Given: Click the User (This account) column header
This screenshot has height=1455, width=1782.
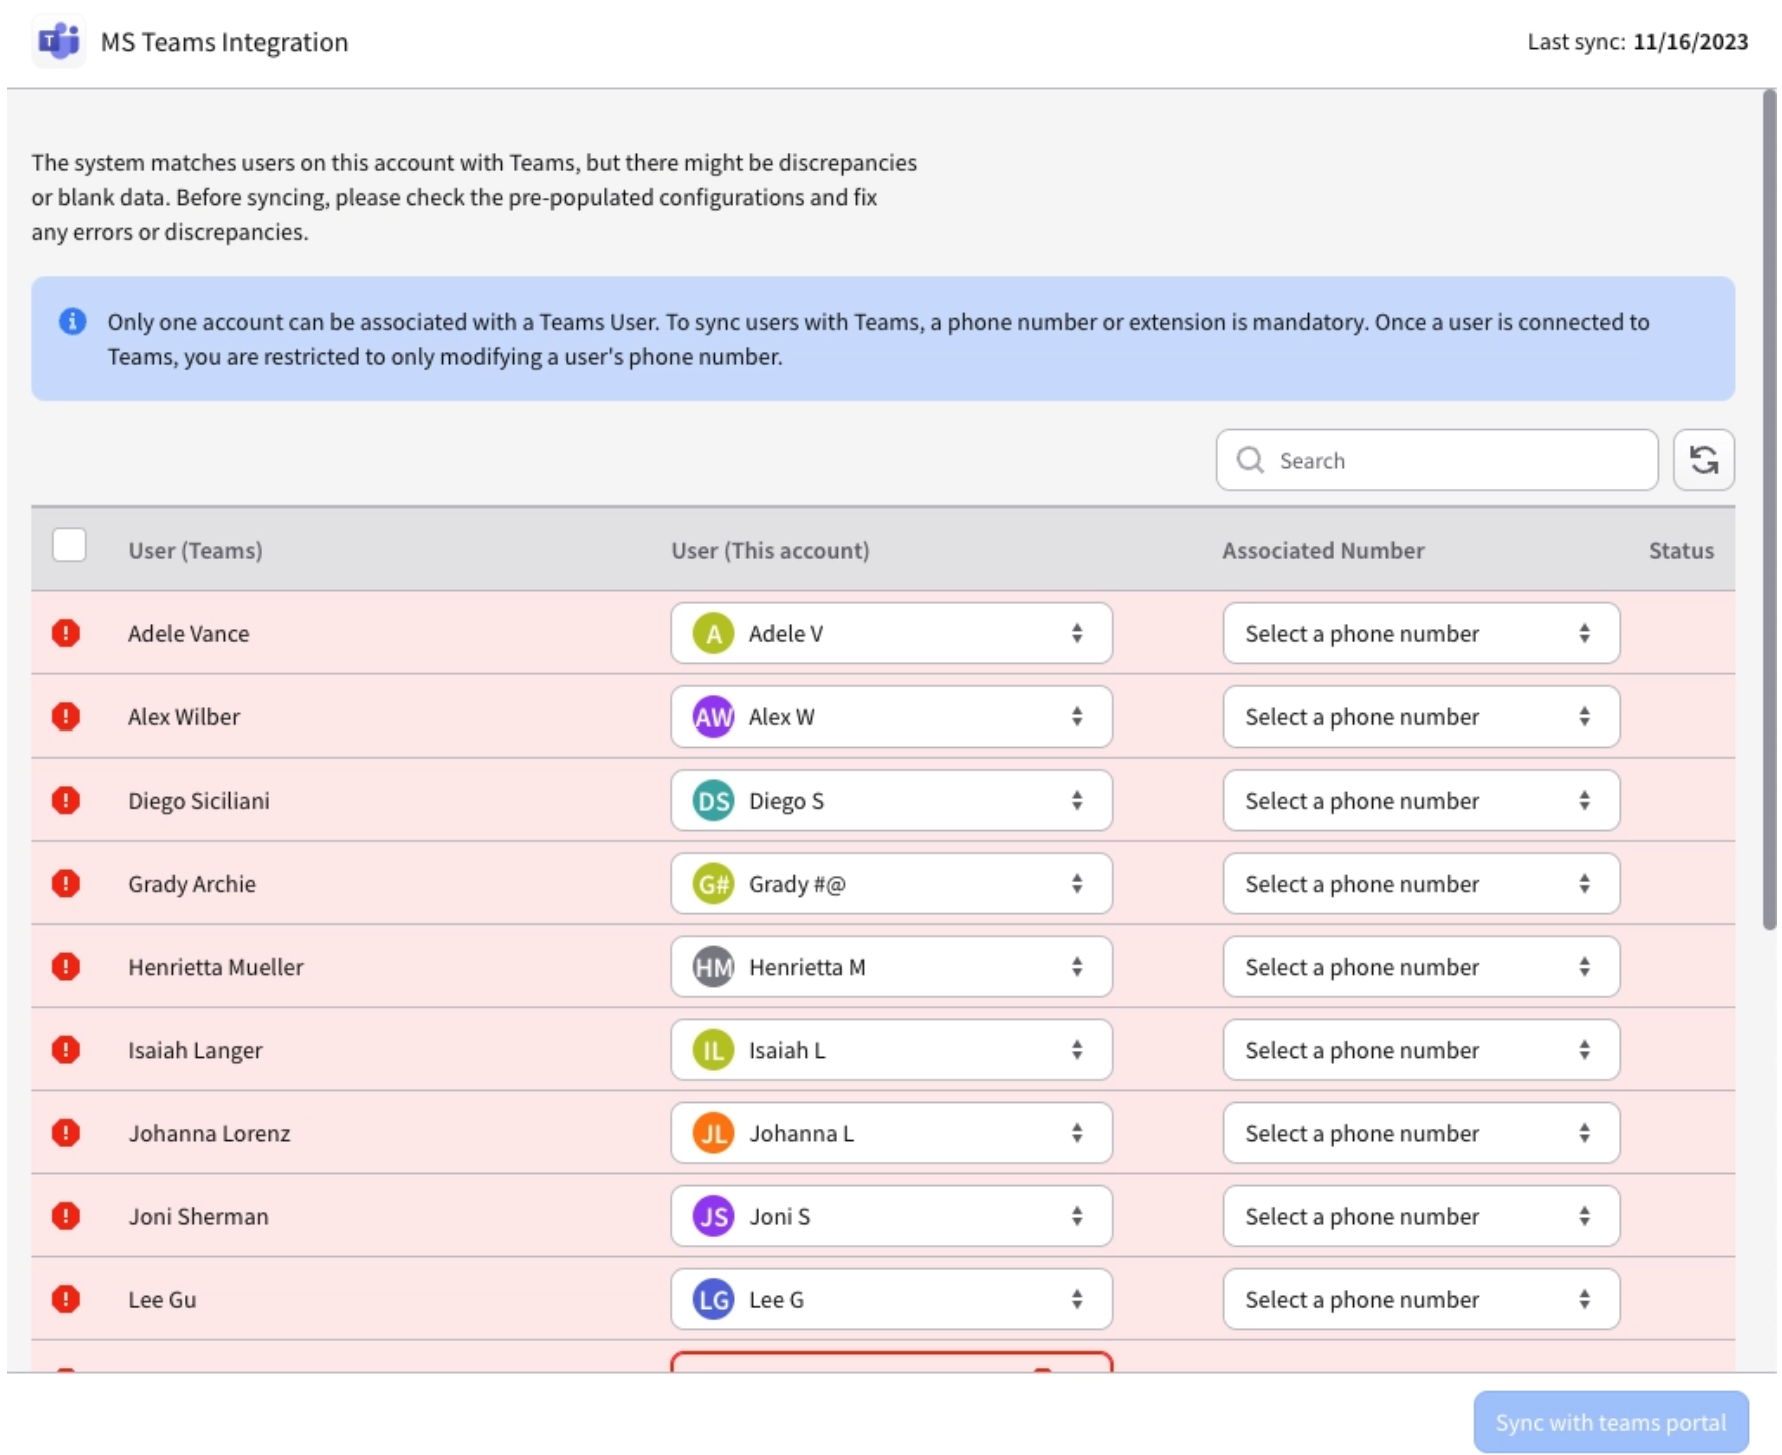Looking at the screenshot, I should click(x=770, y=550).
